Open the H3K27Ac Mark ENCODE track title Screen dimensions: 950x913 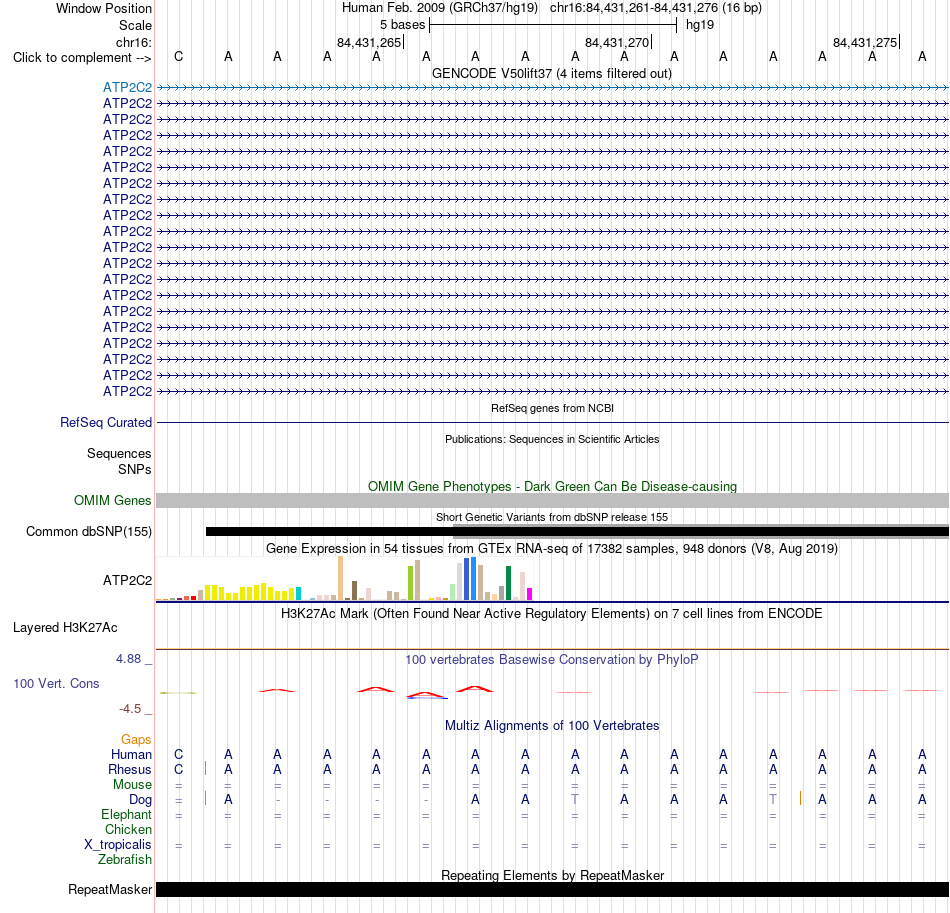pos(552,613)
